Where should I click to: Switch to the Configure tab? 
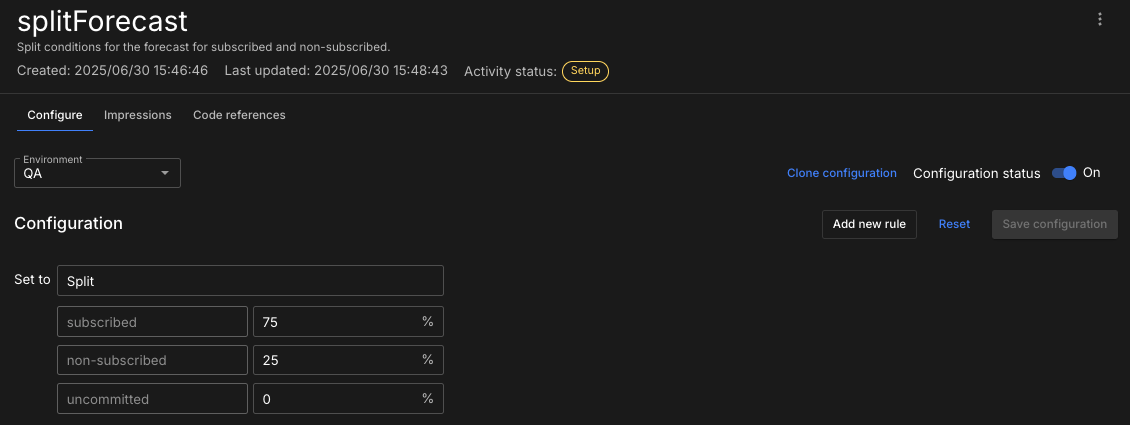coord(55,115)
